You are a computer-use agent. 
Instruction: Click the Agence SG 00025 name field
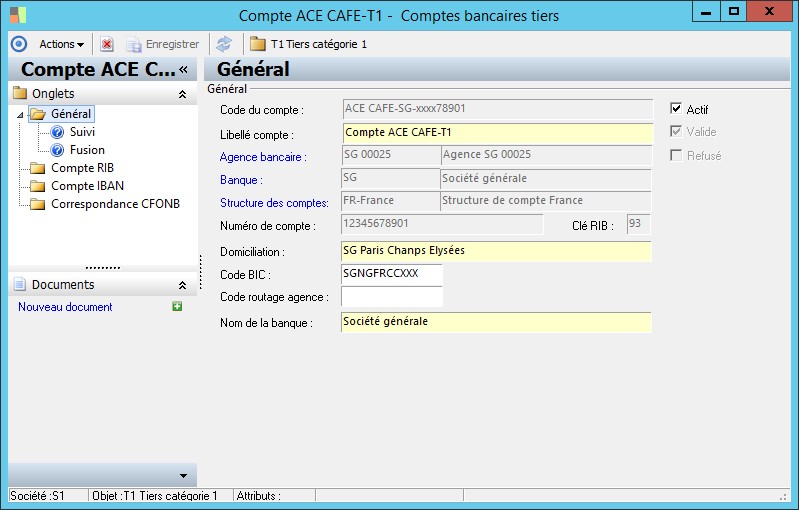tap(546, 155)
